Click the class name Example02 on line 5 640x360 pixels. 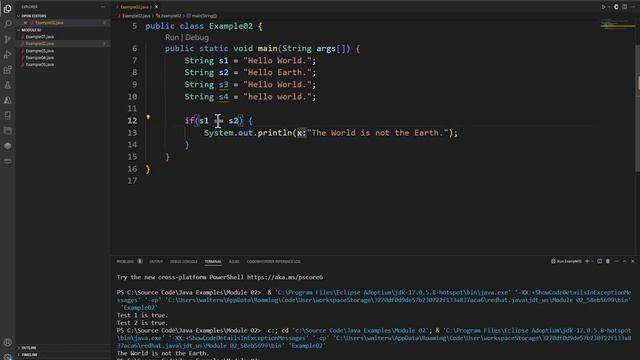pyautogui.click(x=231, y=26)
